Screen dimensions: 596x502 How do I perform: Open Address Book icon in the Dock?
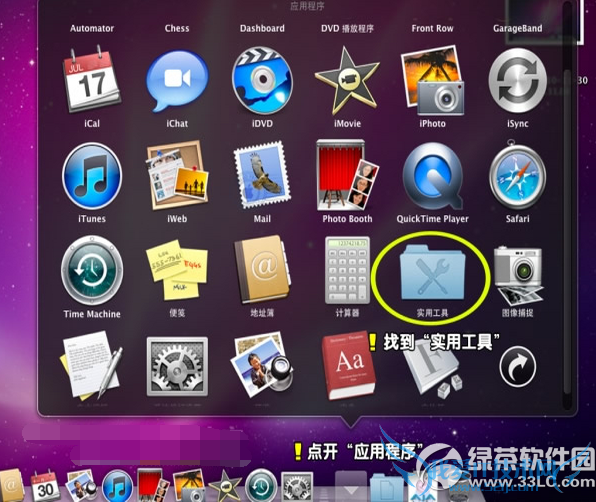click(x=11, y=486)
